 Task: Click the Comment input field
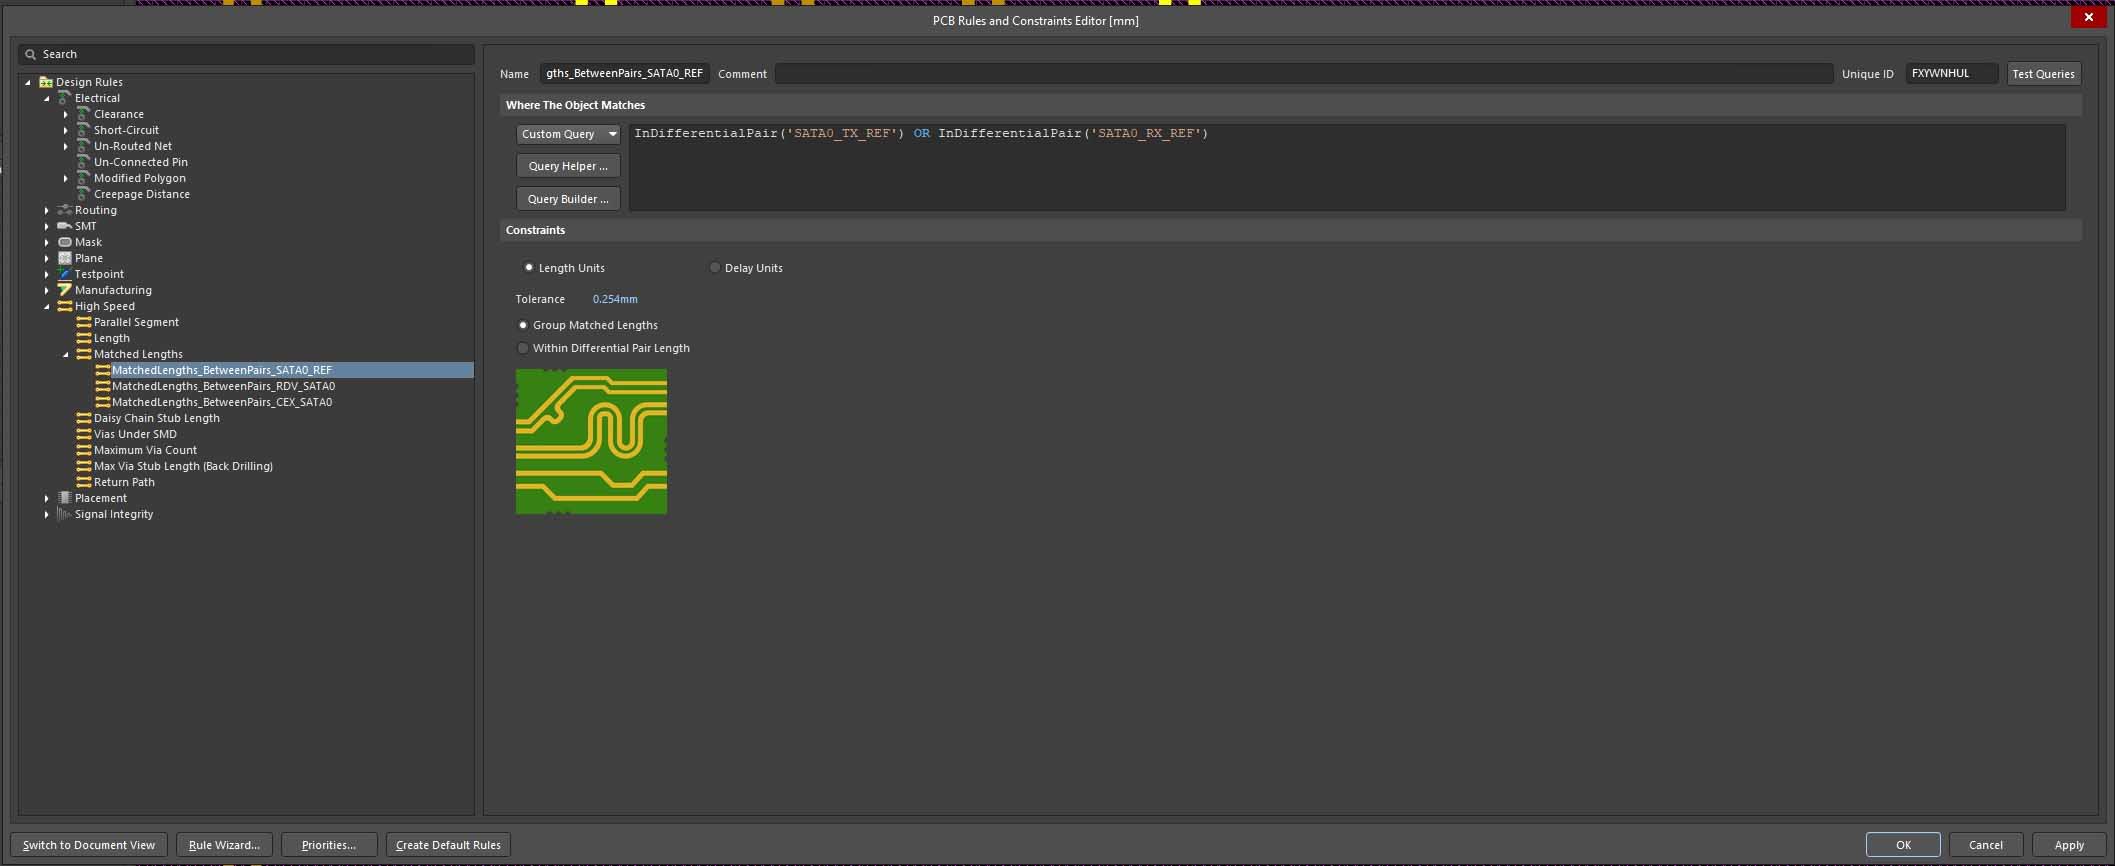1302,74
